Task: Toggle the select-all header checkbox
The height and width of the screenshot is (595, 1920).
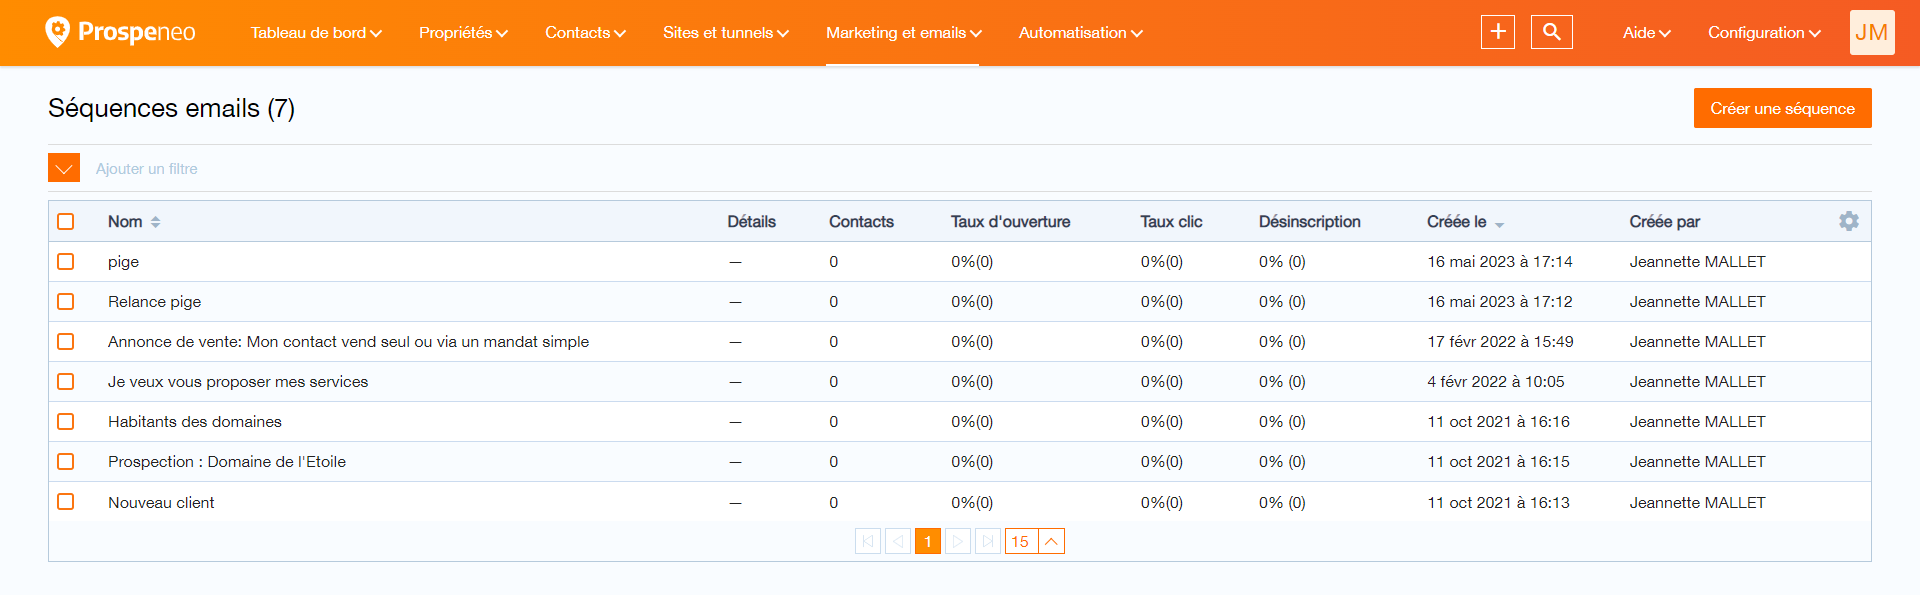Action: (x=66, y=221)
